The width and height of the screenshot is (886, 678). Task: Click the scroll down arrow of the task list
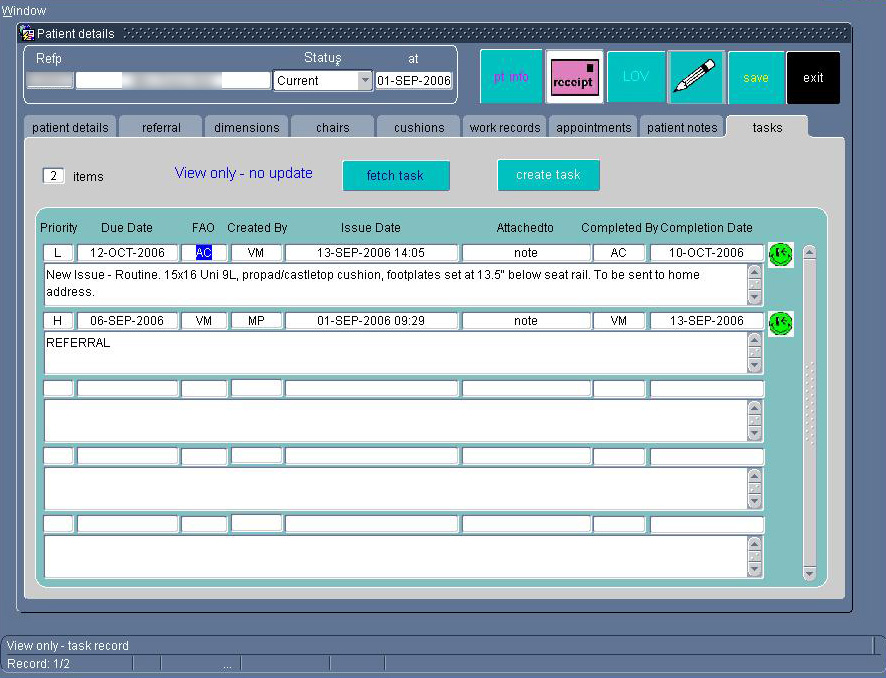coord(809,573)
